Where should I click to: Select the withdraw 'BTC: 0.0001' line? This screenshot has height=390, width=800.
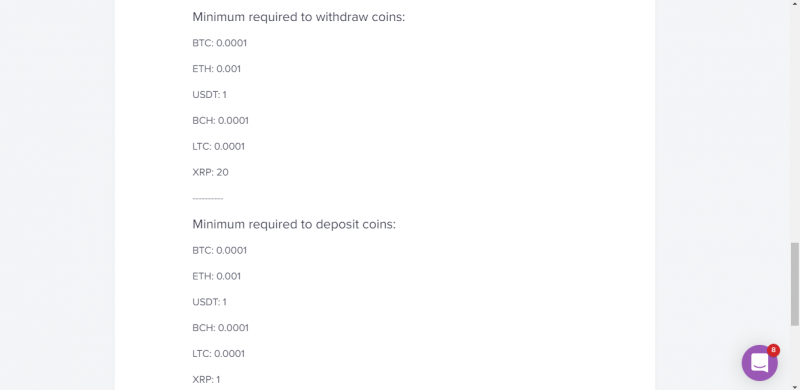219,43
